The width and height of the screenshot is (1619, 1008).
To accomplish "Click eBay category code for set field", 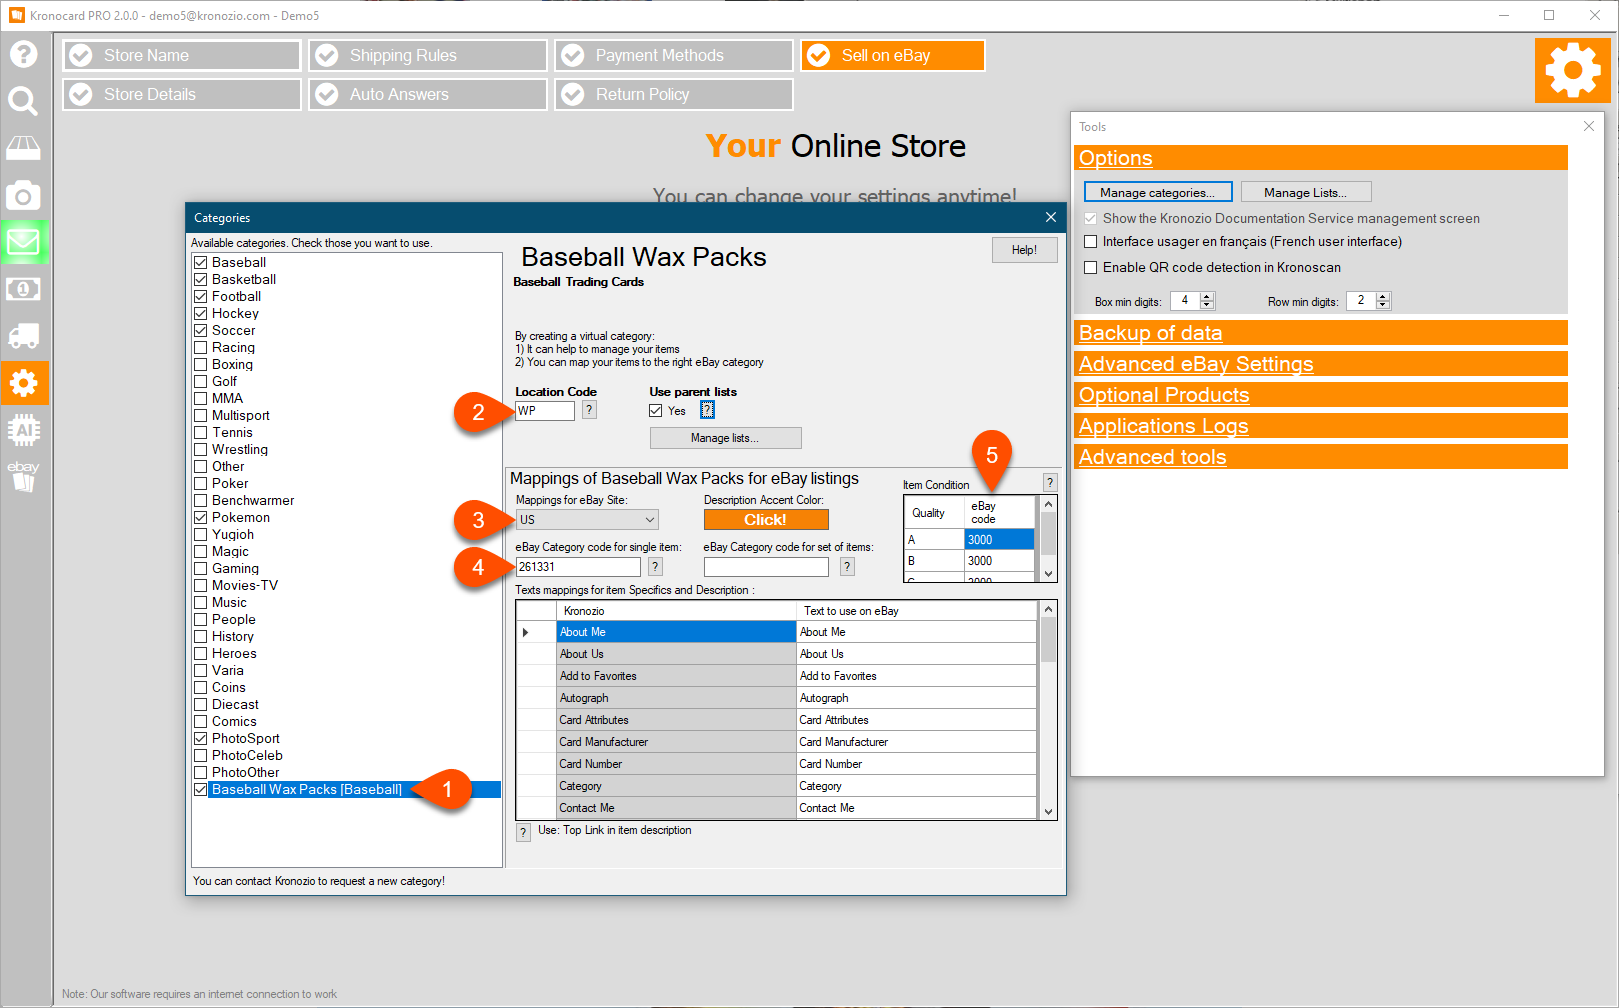I will coord(767,567).
